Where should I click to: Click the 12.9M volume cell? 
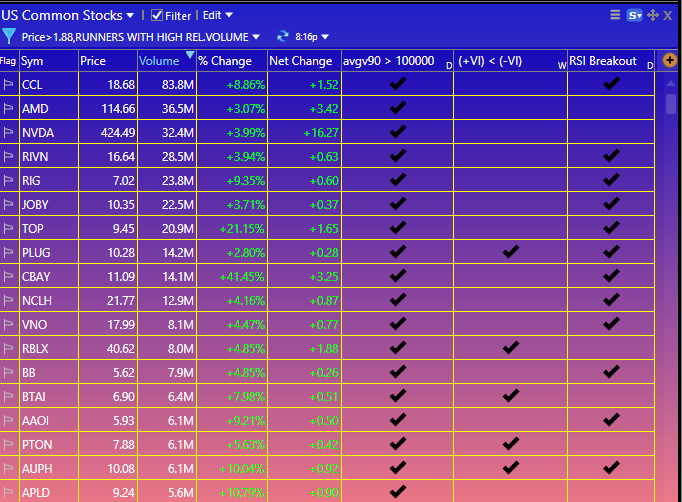167,300
